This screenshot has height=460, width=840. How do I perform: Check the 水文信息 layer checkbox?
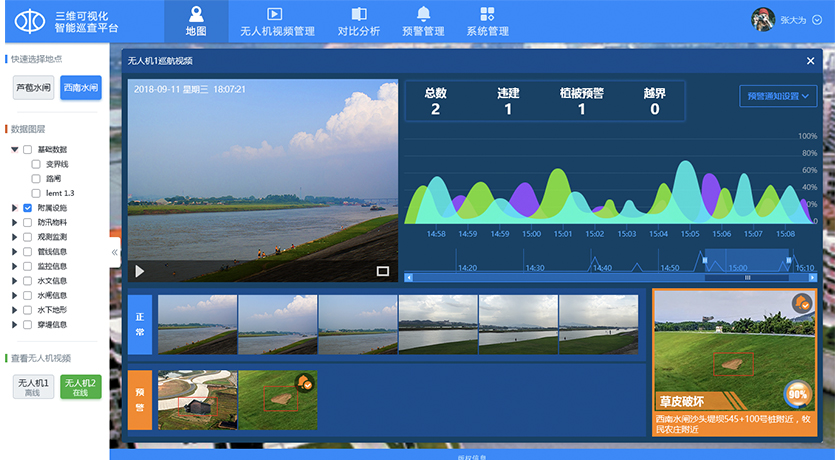[x=28, y=281]
